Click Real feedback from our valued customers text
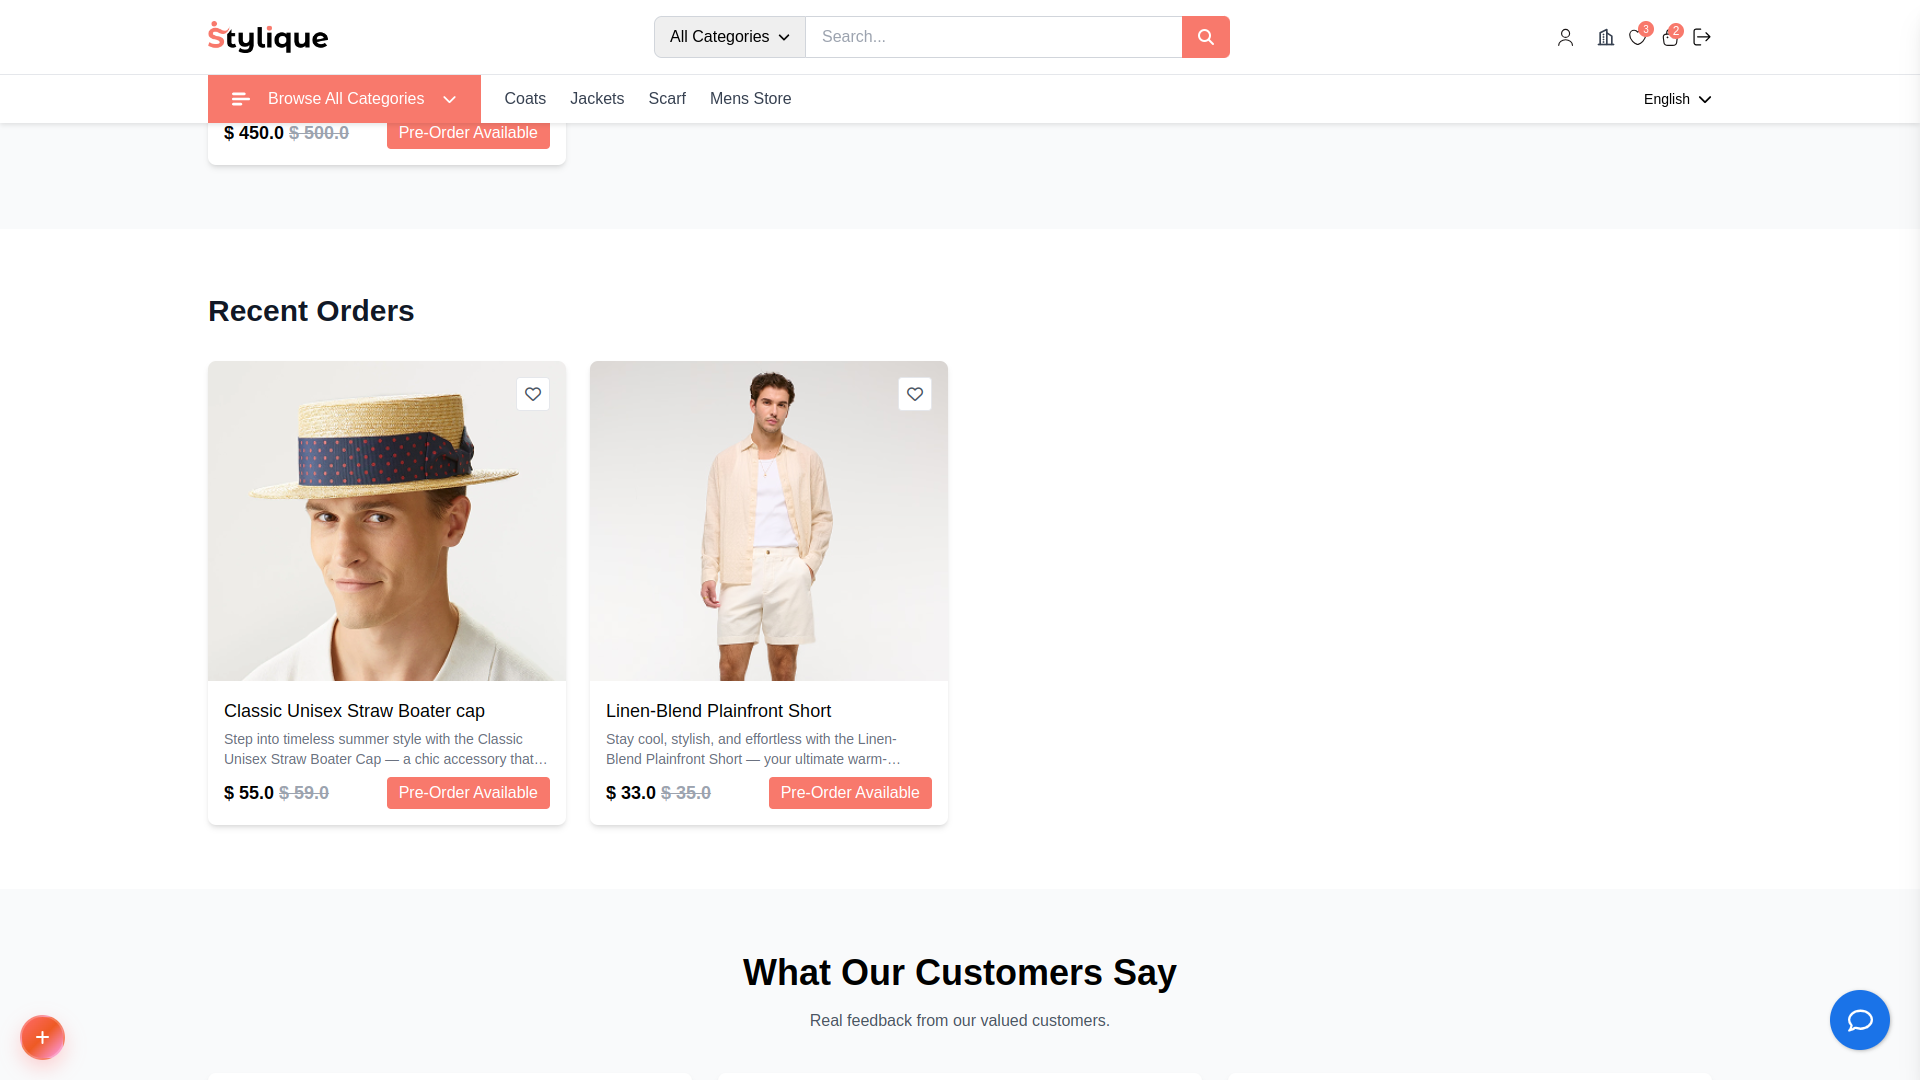This screenshot has height=1080, width=1920. click(960, 1020)
